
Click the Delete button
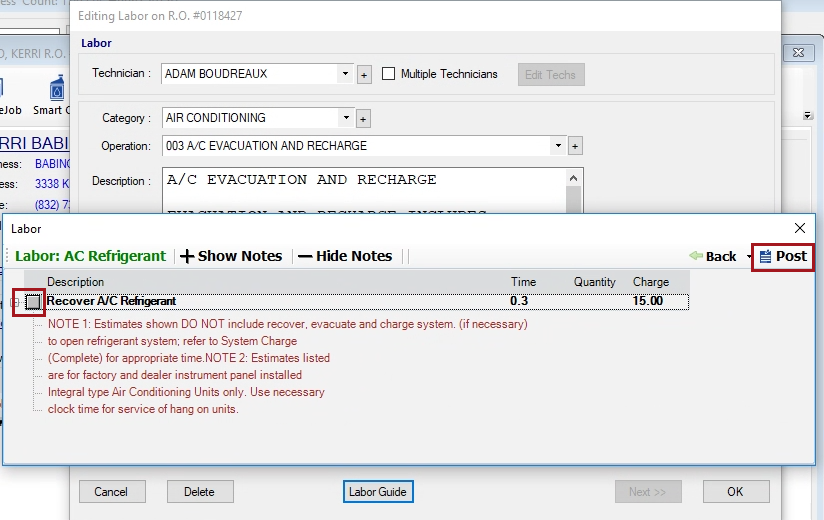[x=200, y=492]
